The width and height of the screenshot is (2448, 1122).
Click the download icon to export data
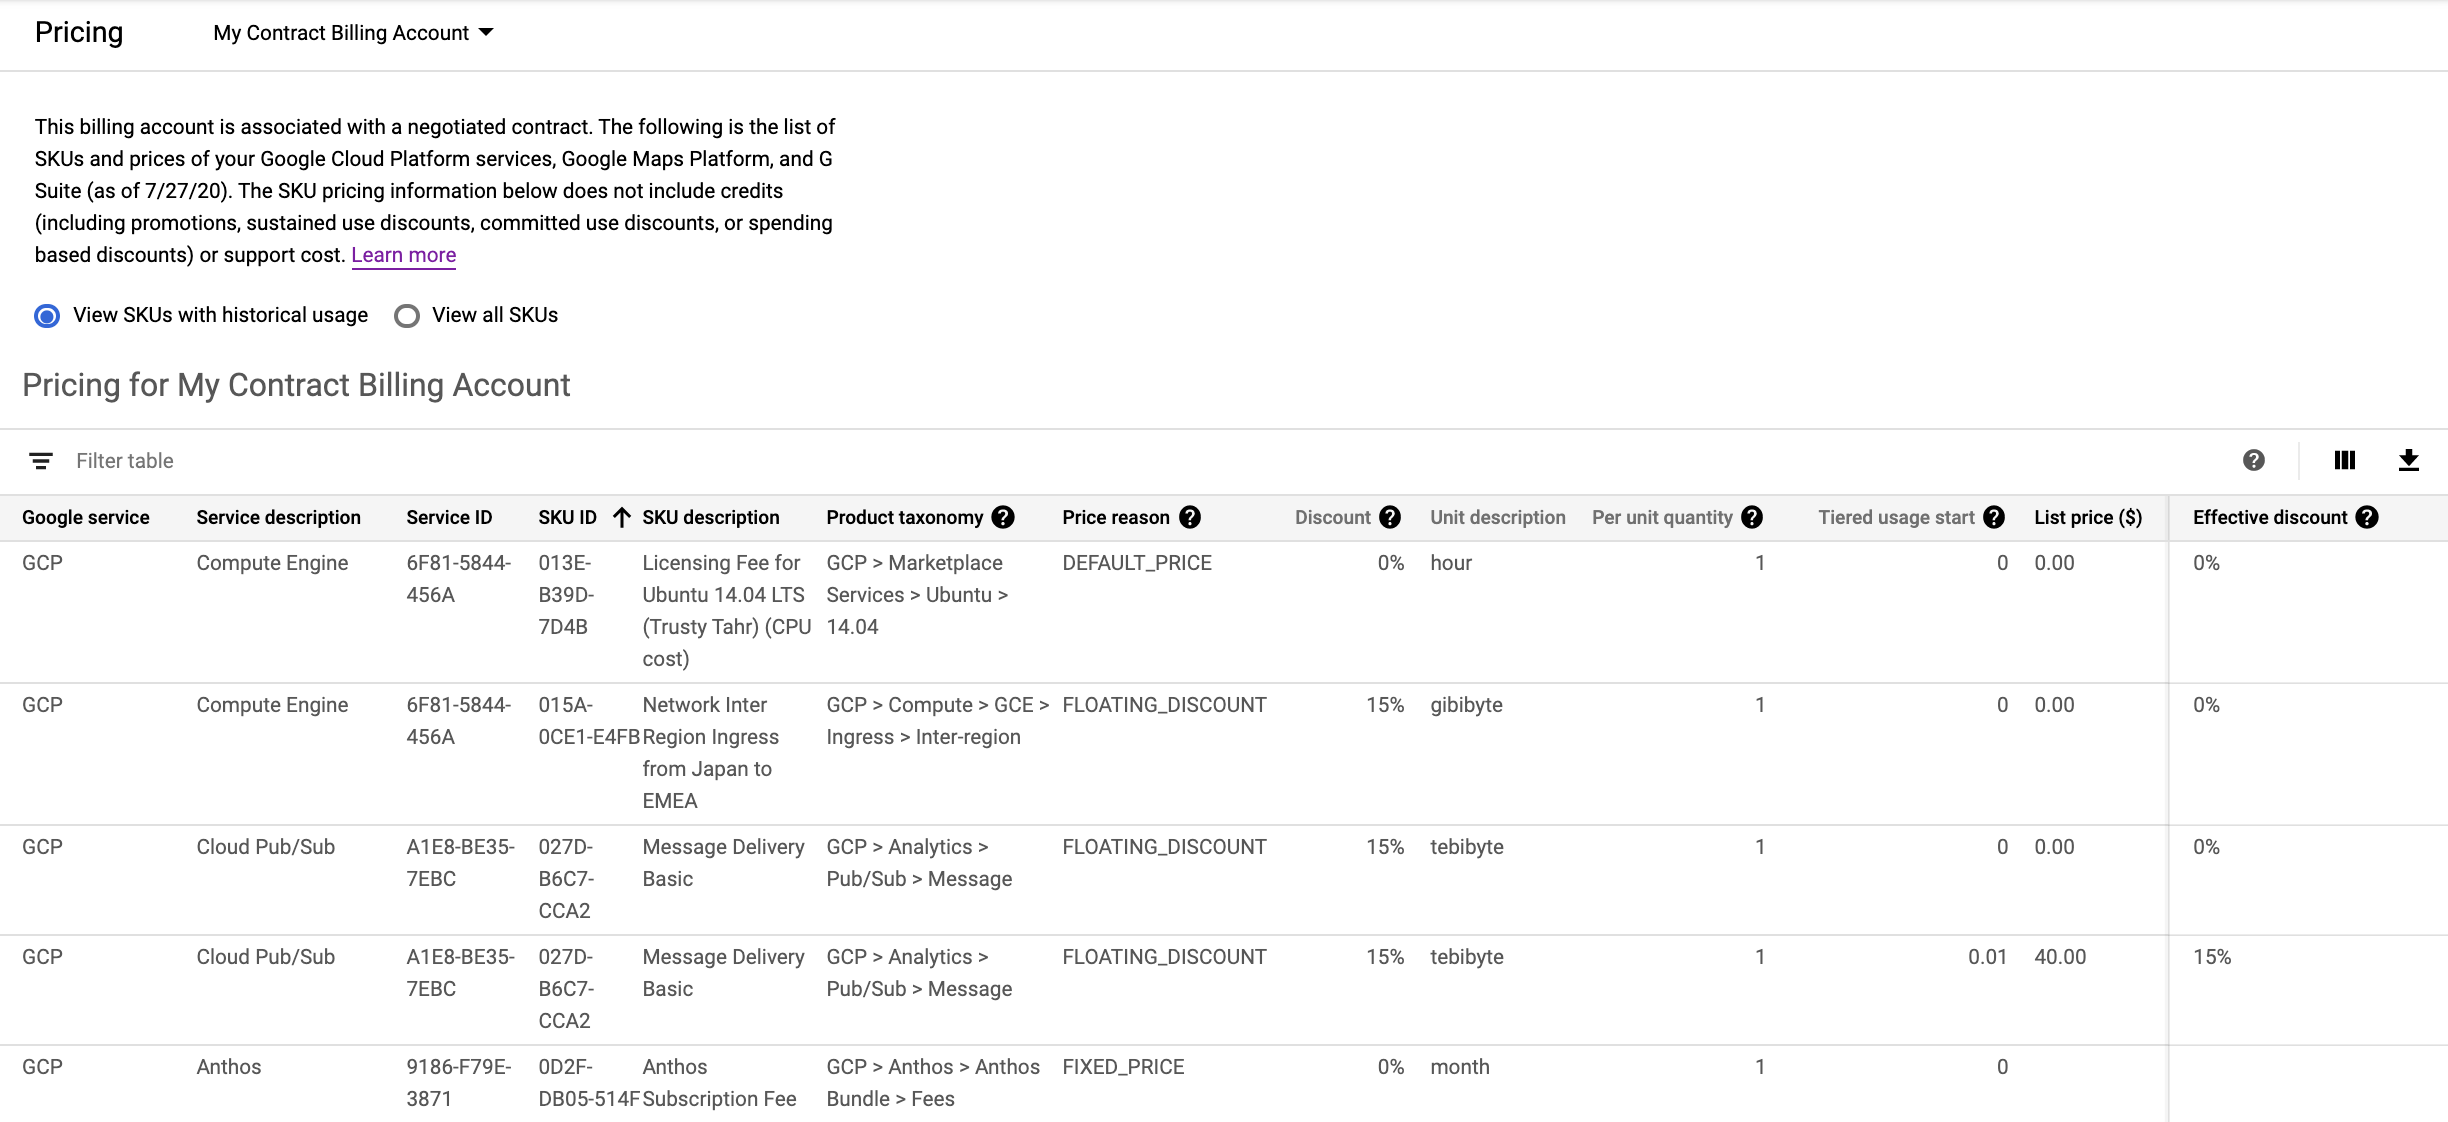(2411, 460)
